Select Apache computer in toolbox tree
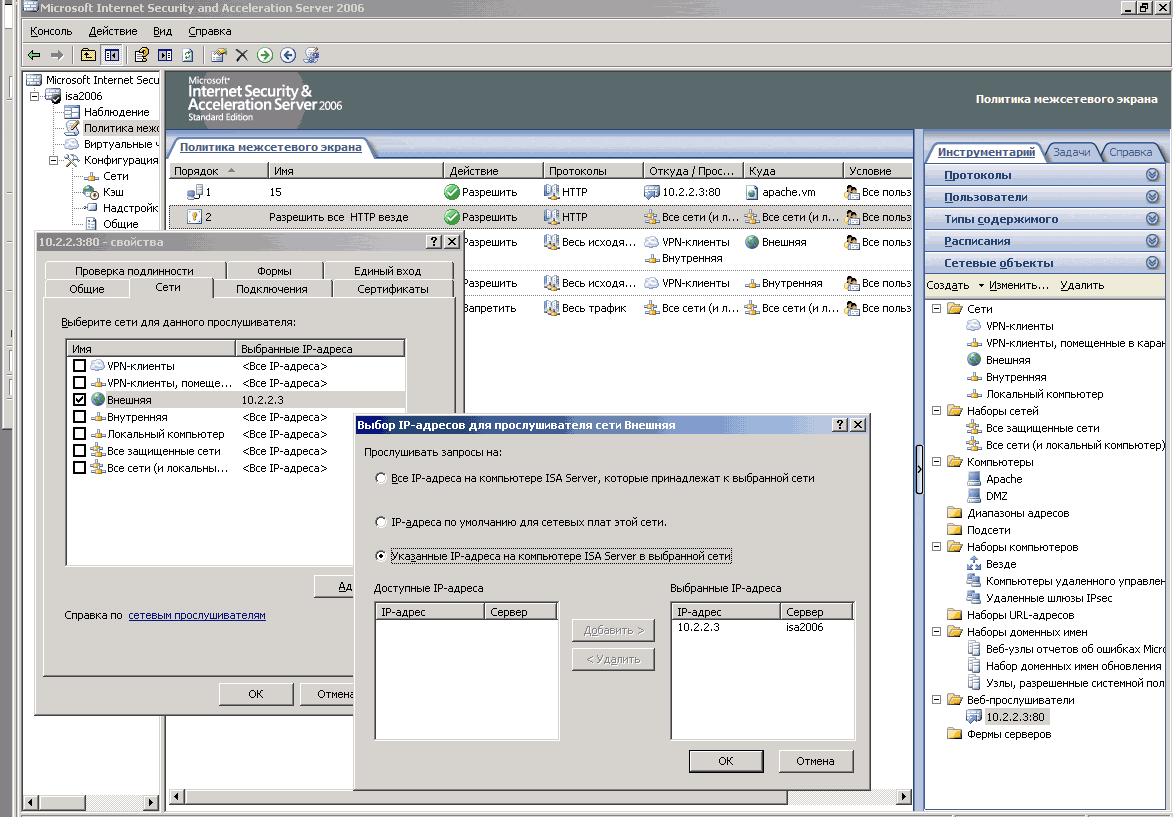The width and height of the screenshot is (1173, 817). 1003,479
